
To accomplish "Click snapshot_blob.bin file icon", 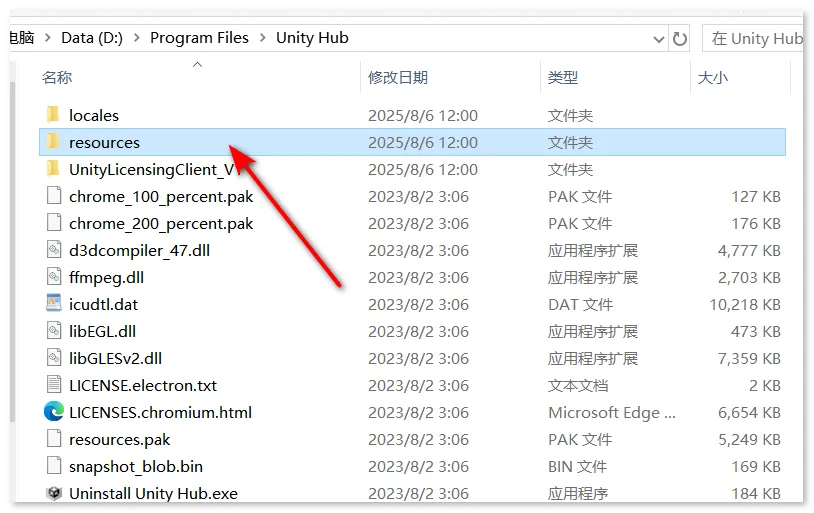I will click(53, 466).
